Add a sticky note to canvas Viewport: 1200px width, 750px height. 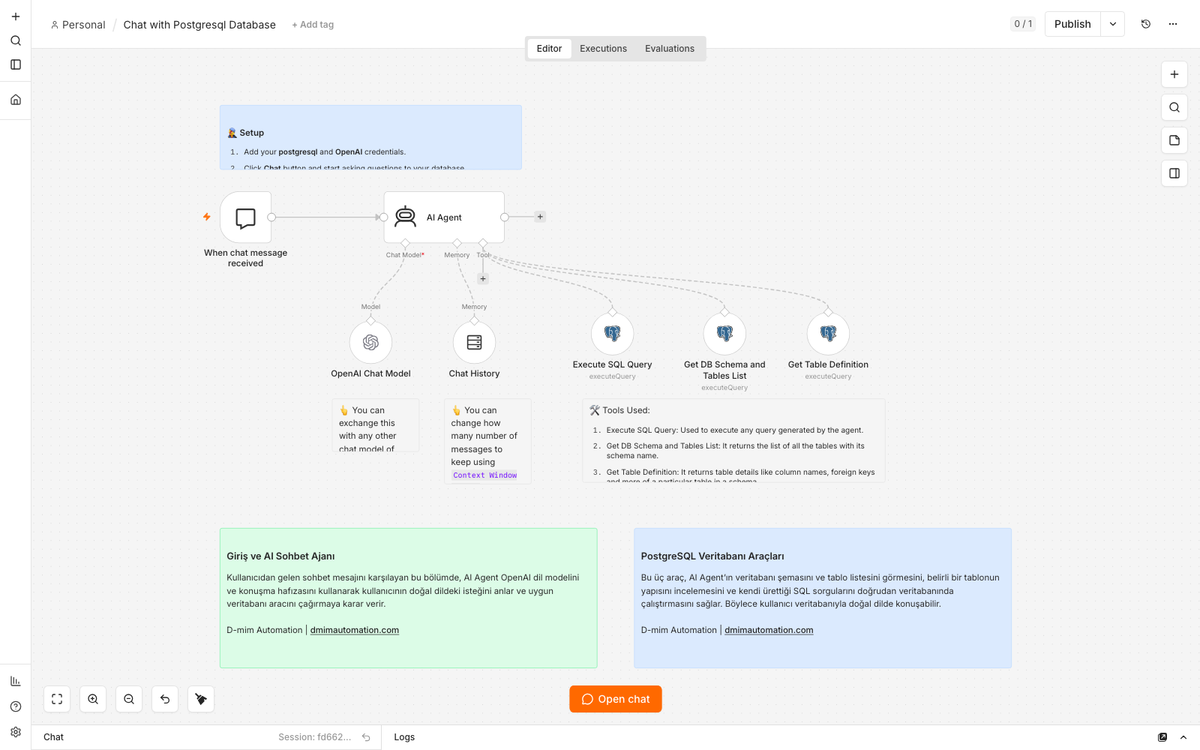(1174, 141)
